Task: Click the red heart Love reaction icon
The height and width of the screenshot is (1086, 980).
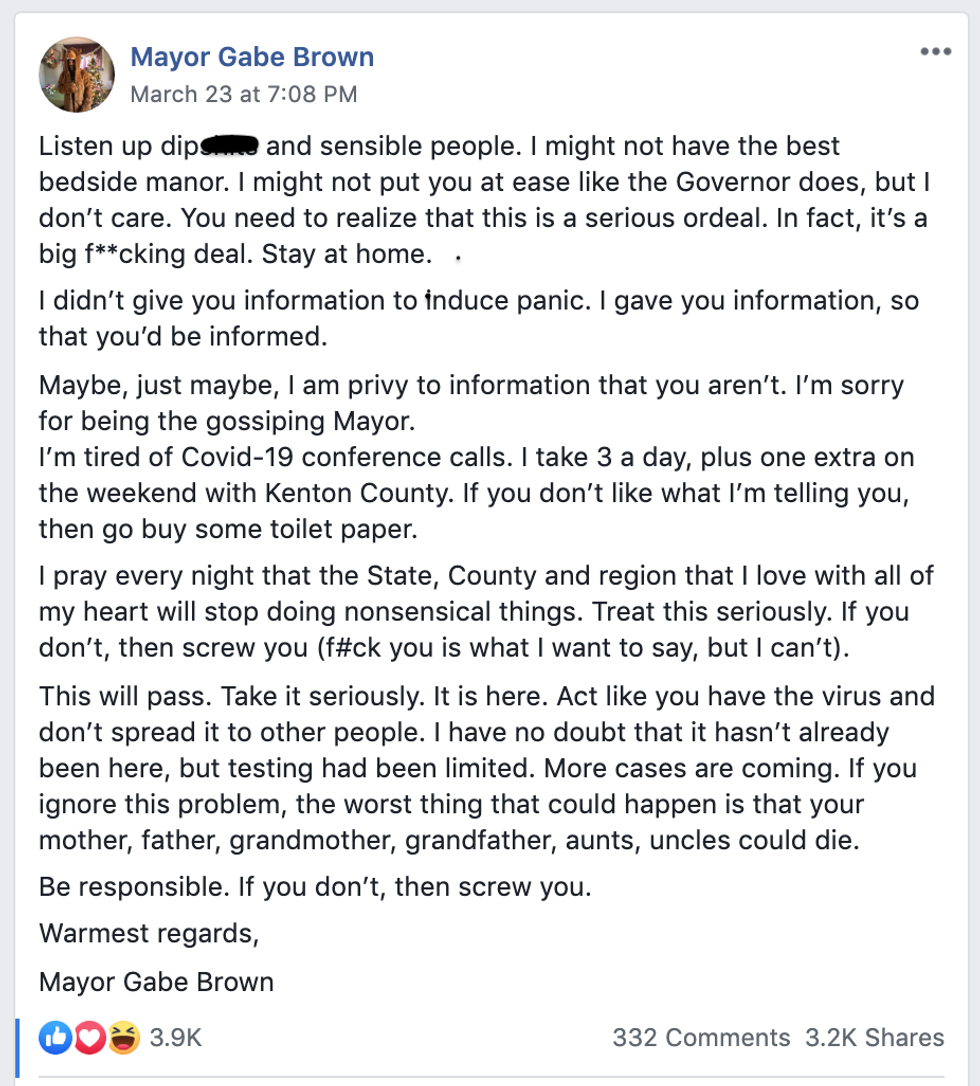Action: (90, 1038)
